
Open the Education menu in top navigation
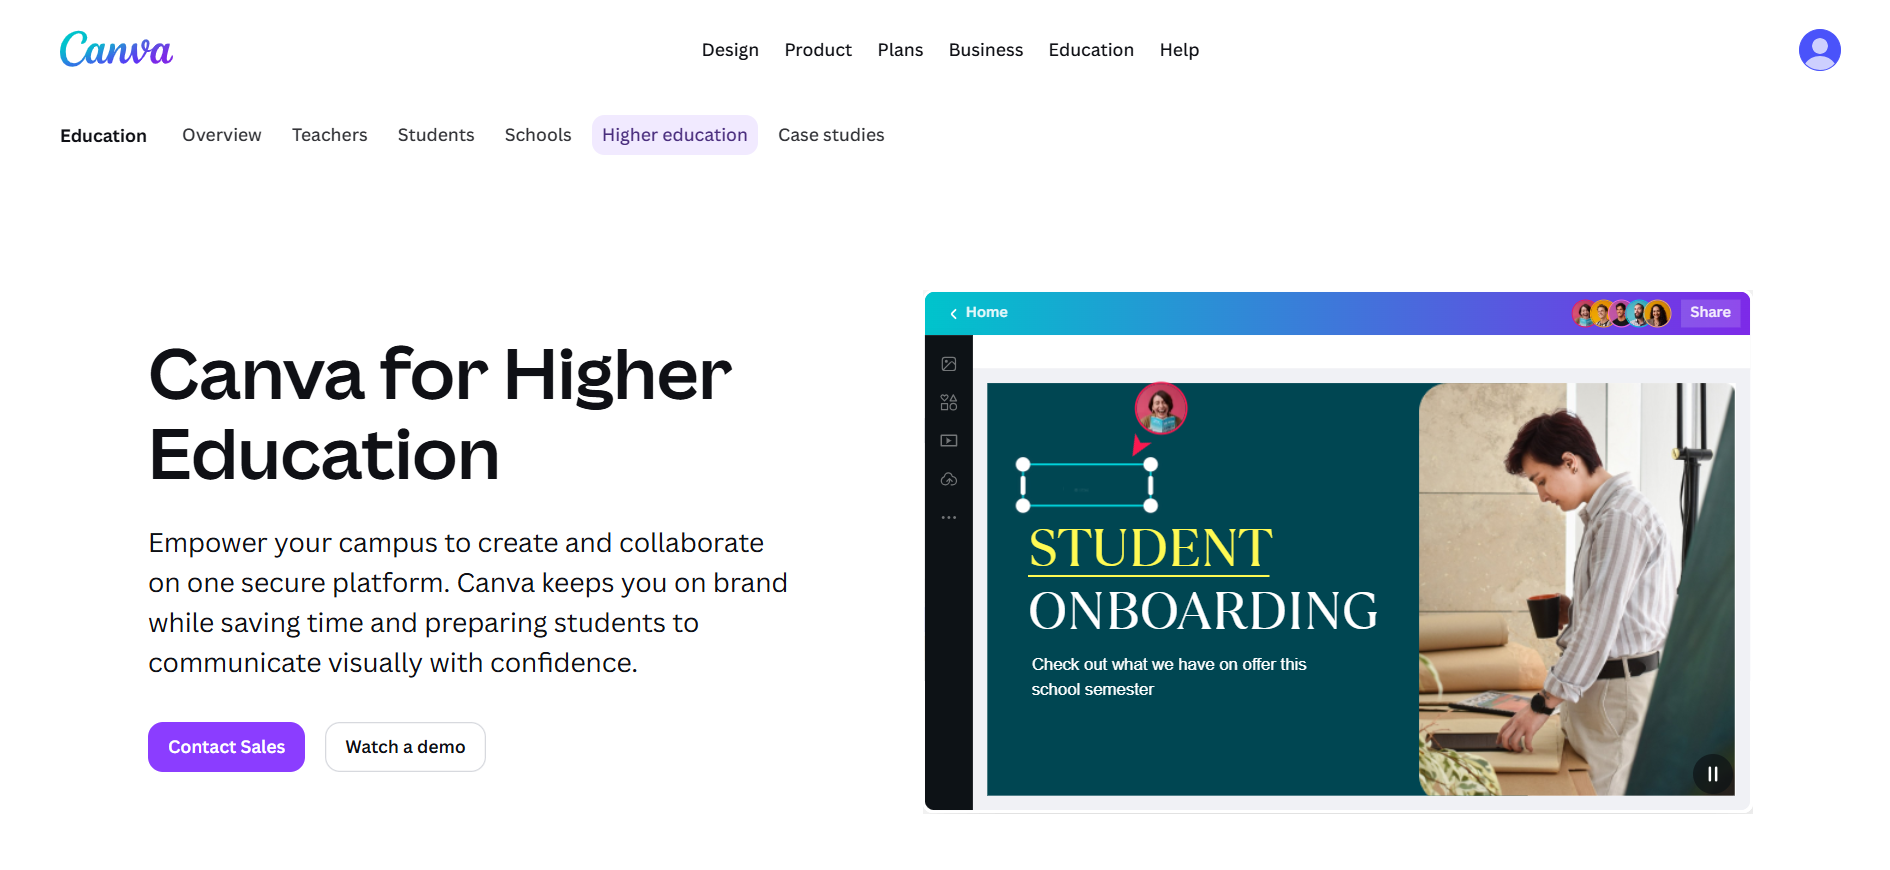pyautogui.click(x=1091, y=50)
